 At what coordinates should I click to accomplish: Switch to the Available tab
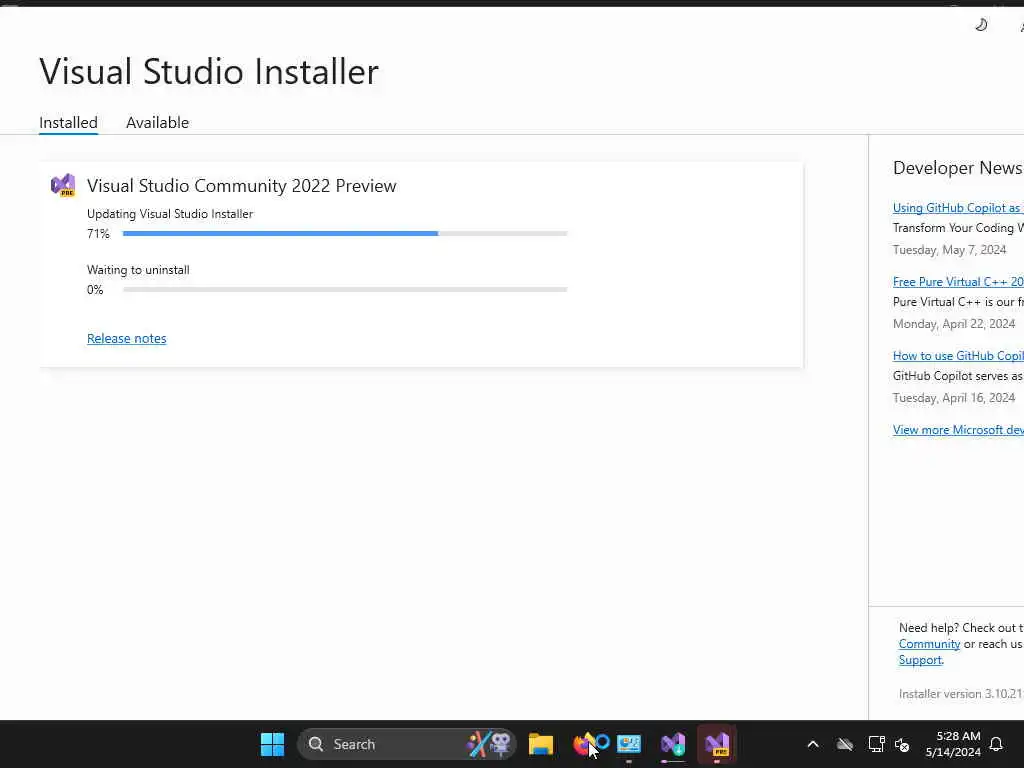pos(157,122)
